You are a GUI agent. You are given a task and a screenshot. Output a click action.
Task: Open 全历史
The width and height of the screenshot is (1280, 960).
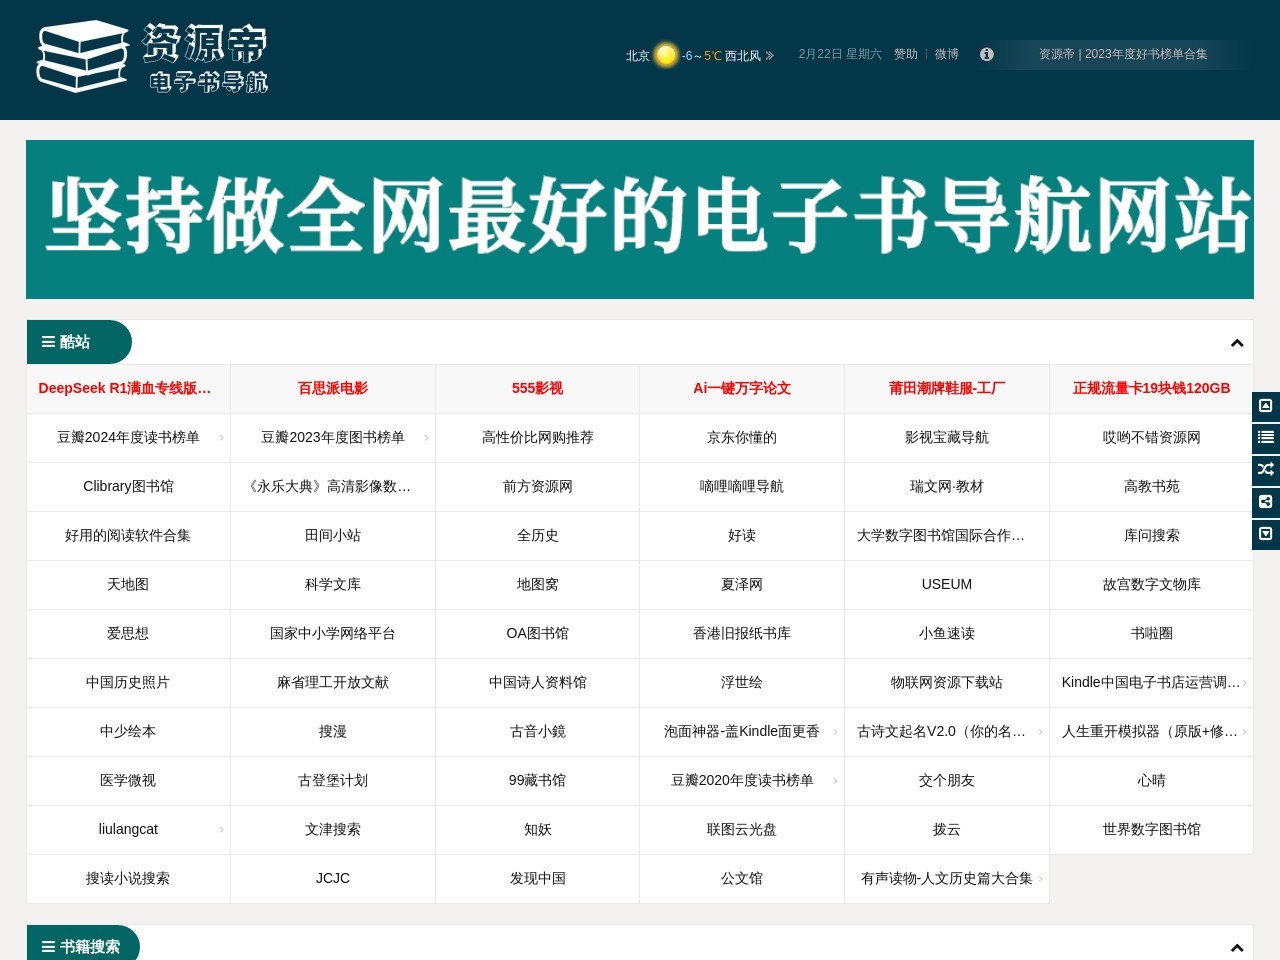[x=537, y=535]
